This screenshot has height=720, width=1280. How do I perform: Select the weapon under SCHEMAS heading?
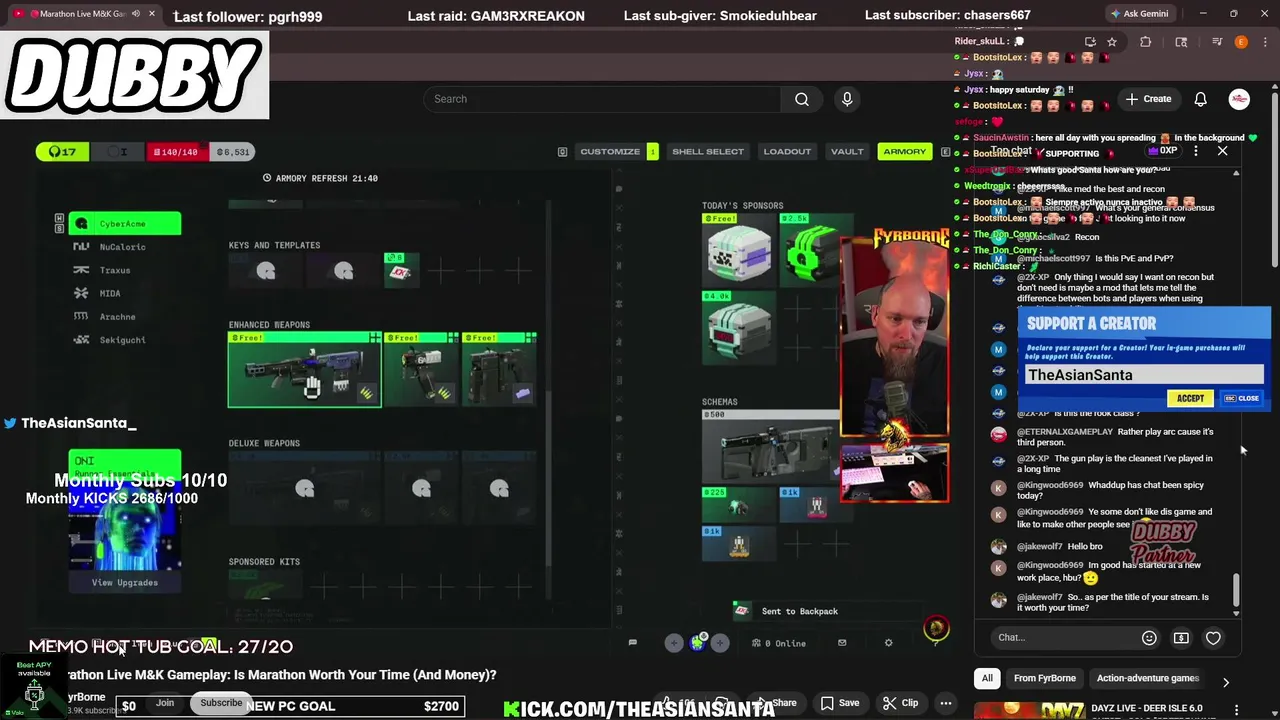[x=770, y=446]
